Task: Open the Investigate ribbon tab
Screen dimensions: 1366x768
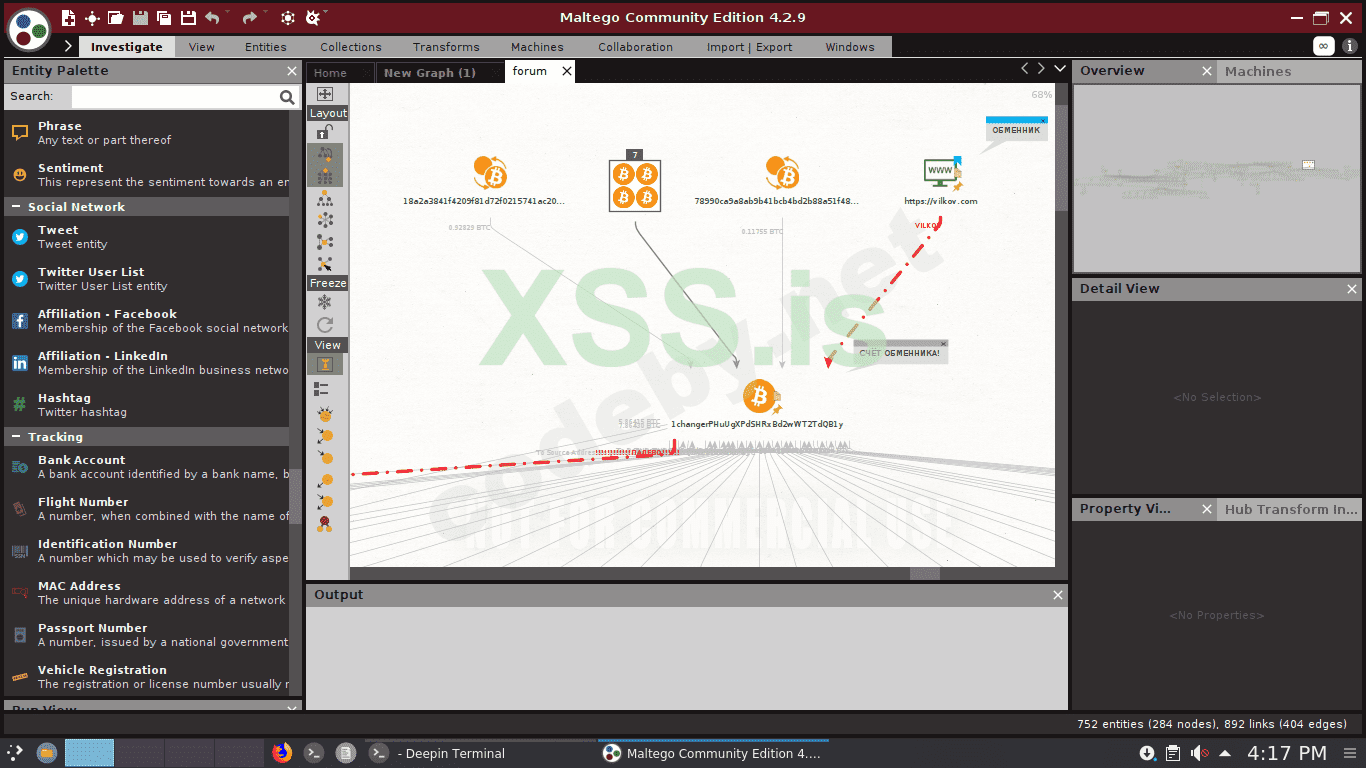Action: click(126, 47)
